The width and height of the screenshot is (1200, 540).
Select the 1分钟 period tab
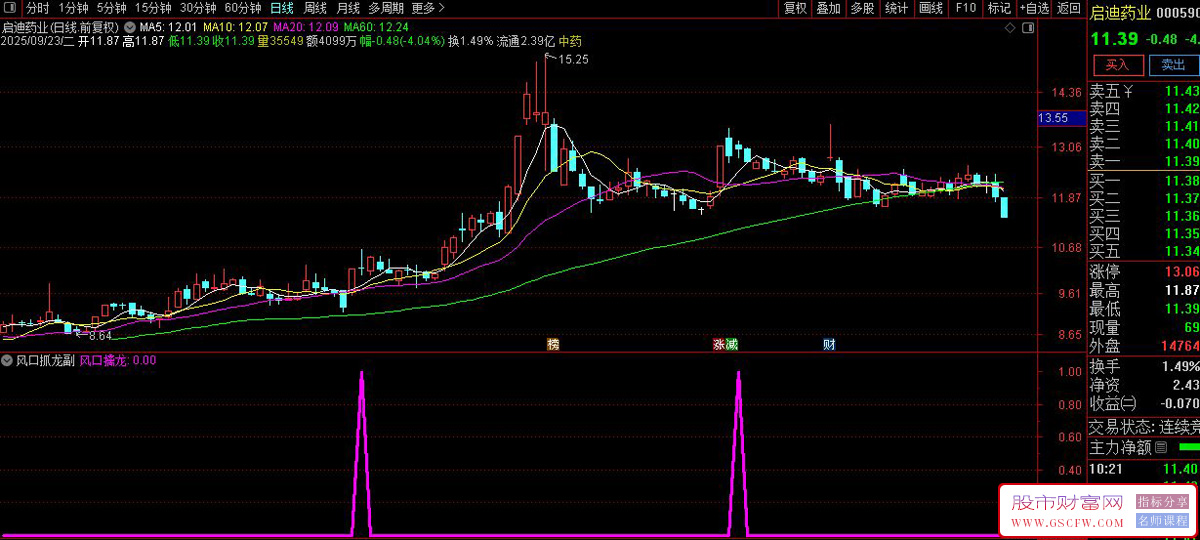[x=74, y=8]
